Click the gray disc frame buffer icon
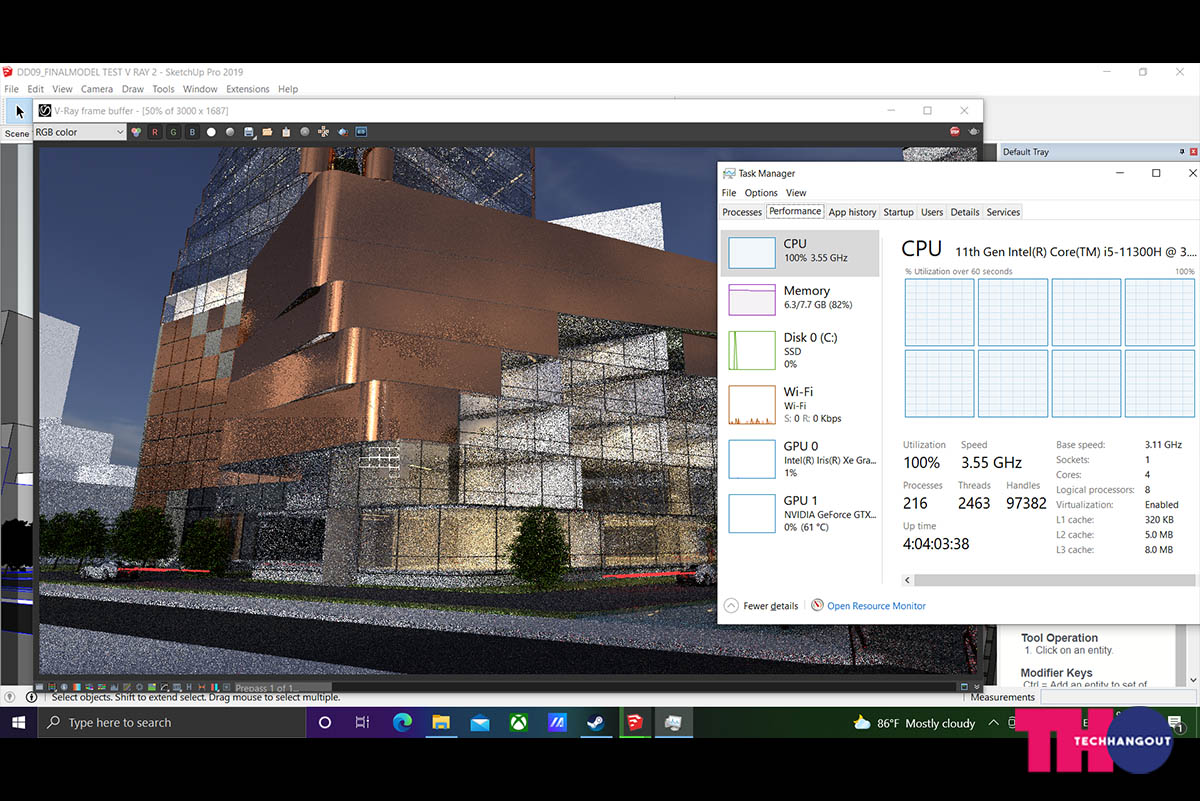This screenshot has width=1200, height=801. [304, 132]
